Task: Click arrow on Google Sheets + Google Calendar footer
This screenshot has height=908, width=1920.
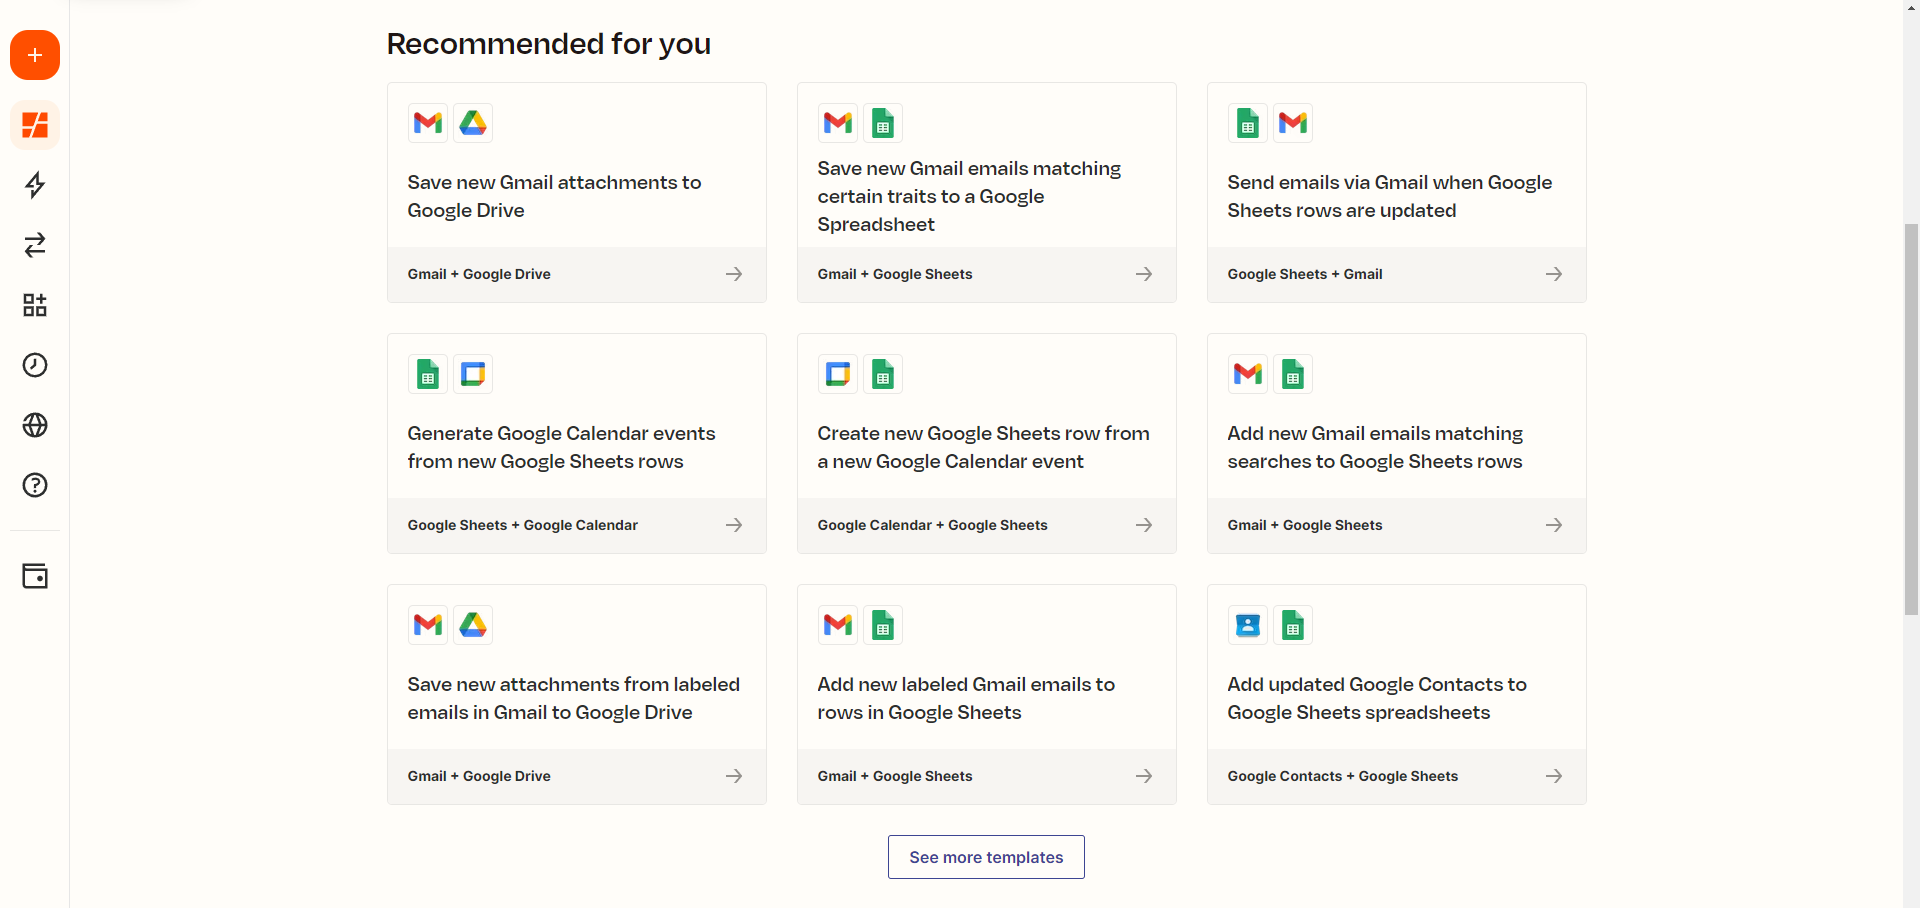Action: tap(734, 525)
